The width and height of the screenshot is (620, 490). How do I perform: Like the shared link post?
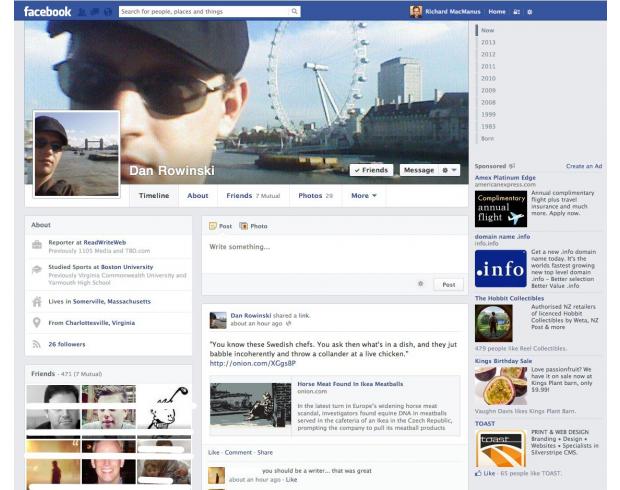[214, 452]
